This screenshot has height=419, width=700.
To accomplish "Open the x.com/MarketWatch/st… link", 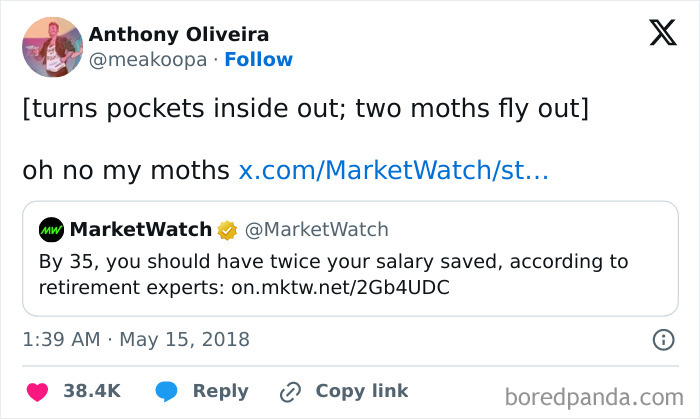I will point(393,170).
